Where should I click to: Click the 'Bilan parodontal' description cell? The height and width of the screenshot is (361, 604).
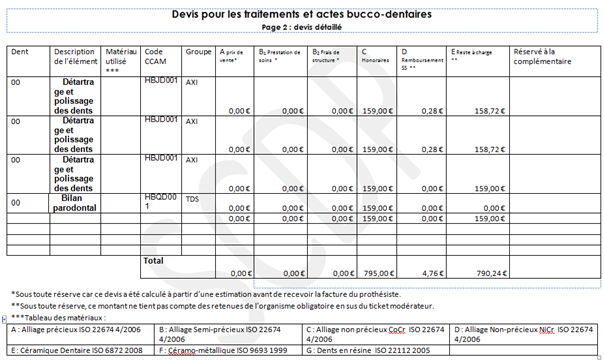click(x=75, y=203)
